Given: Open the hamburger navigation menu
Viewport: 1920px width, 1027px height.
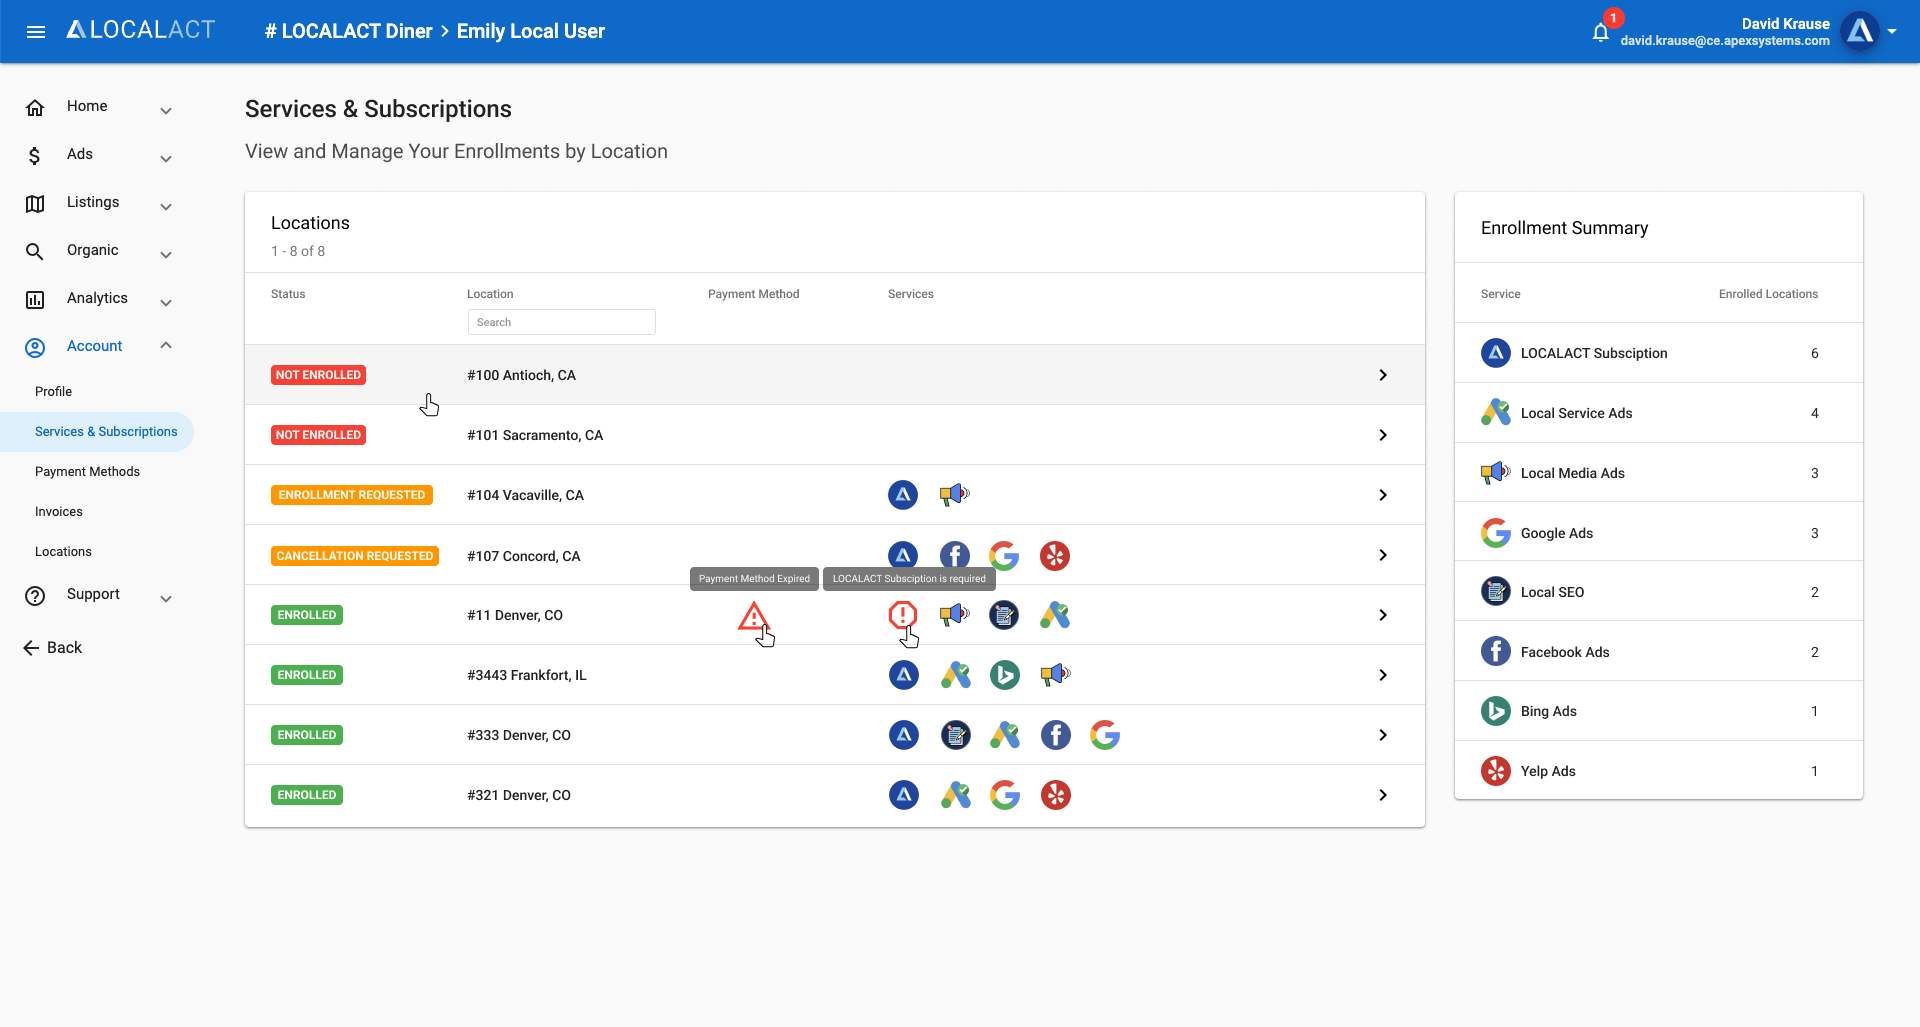Looking at the screenshot, I should tap(36, 31).
